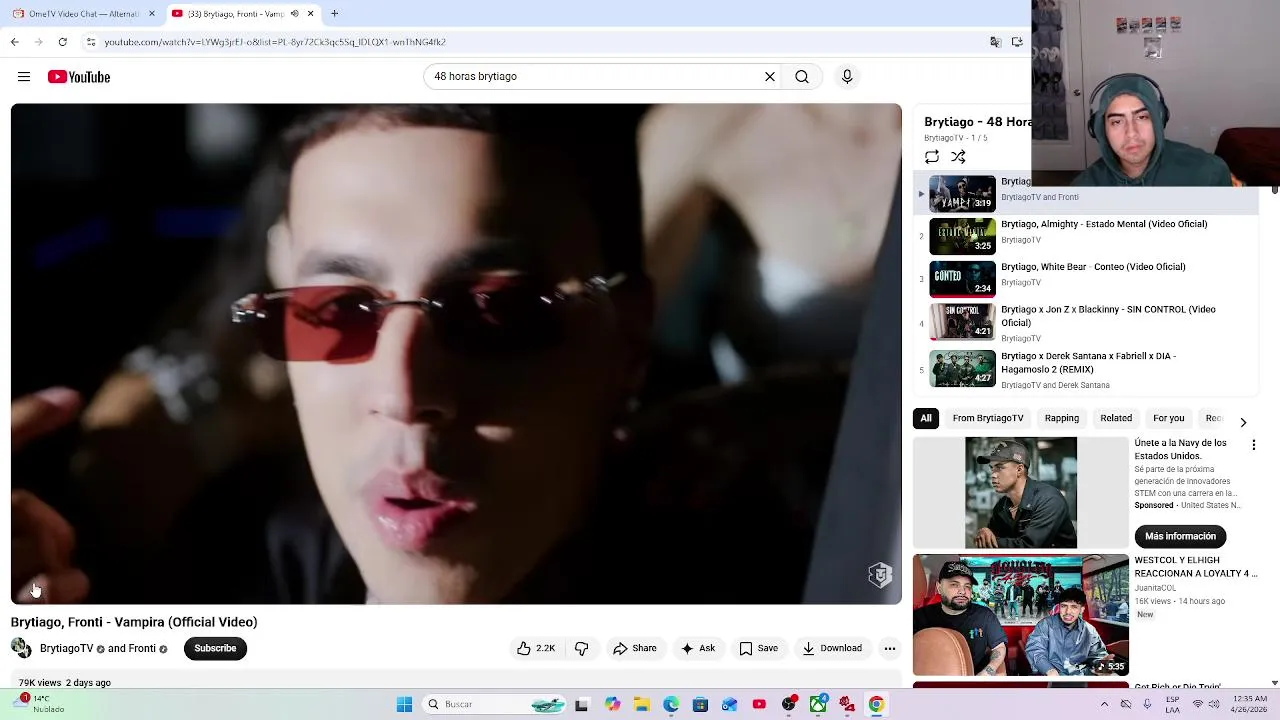Toggle loop playlist icon

coord(932,157)
